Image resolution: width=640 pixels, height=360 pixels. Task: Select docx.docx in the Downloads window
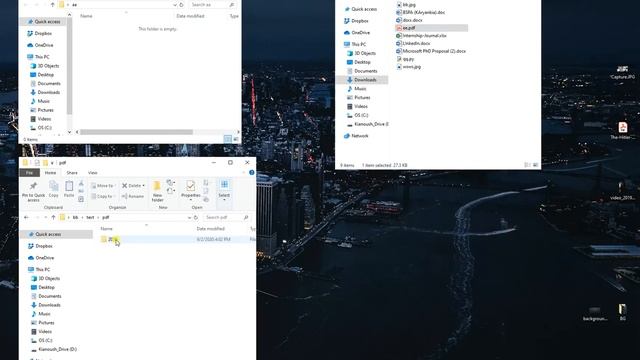click(409, 20)
